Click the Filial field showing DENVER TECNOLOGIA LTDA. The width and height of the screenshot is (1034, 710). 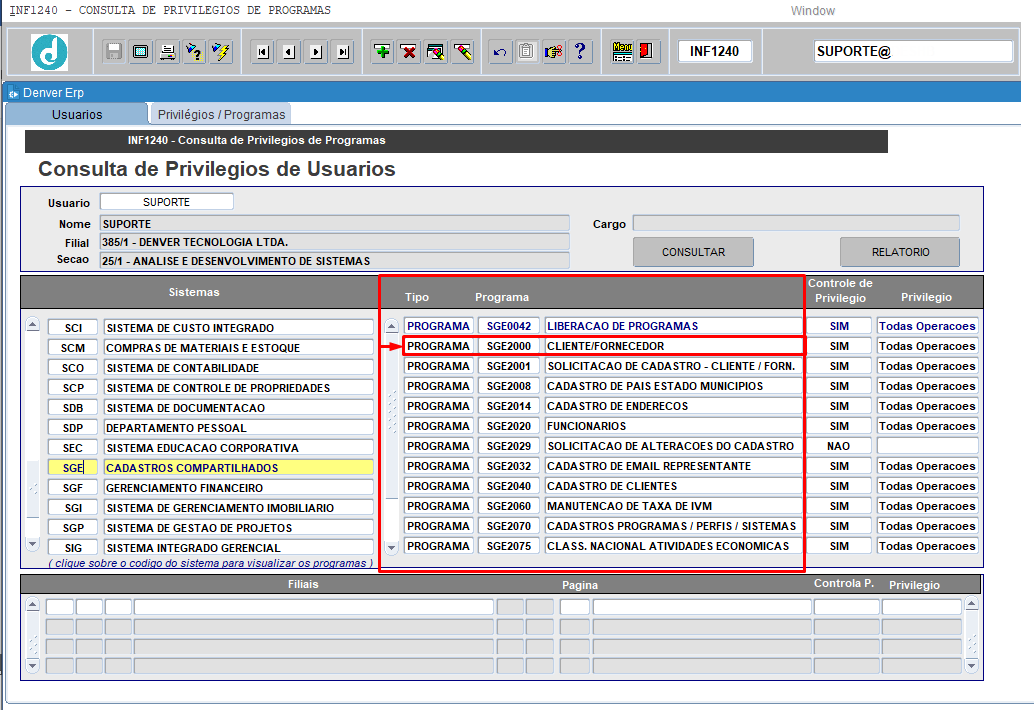tap(334, 242)
